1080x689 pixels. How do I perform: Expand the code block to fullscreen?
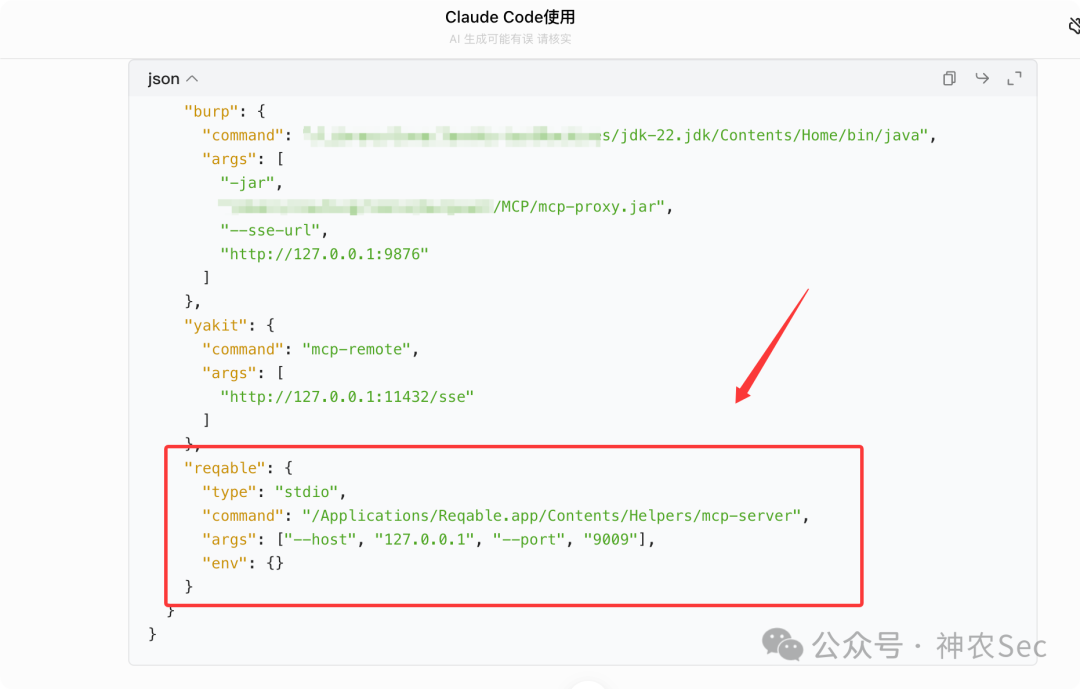pyautogui.click(x=1015, y=79)
